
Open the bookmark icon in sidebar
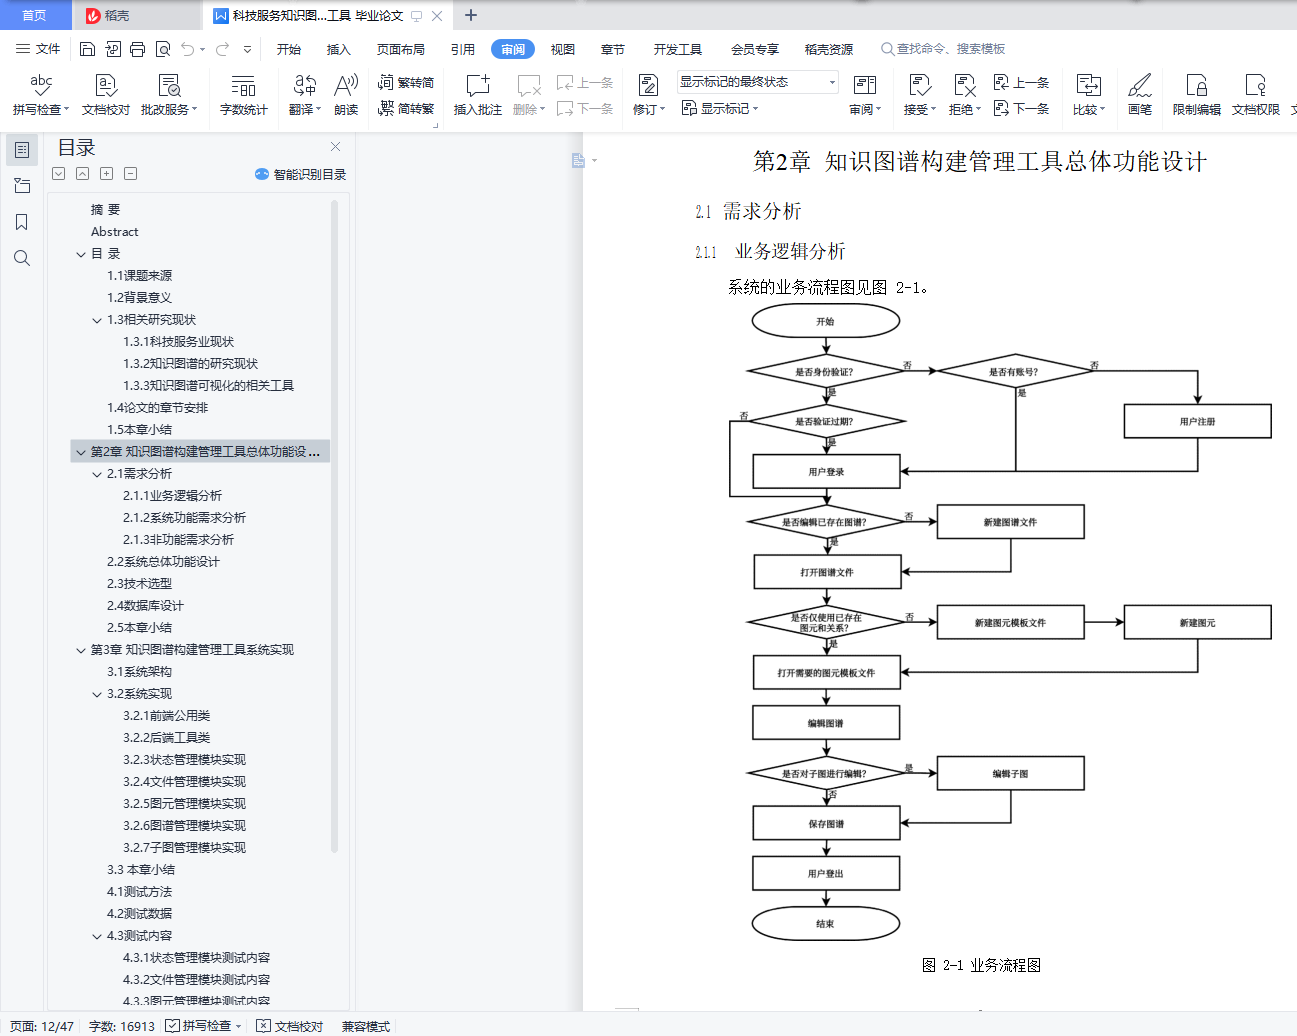[22, 222]
